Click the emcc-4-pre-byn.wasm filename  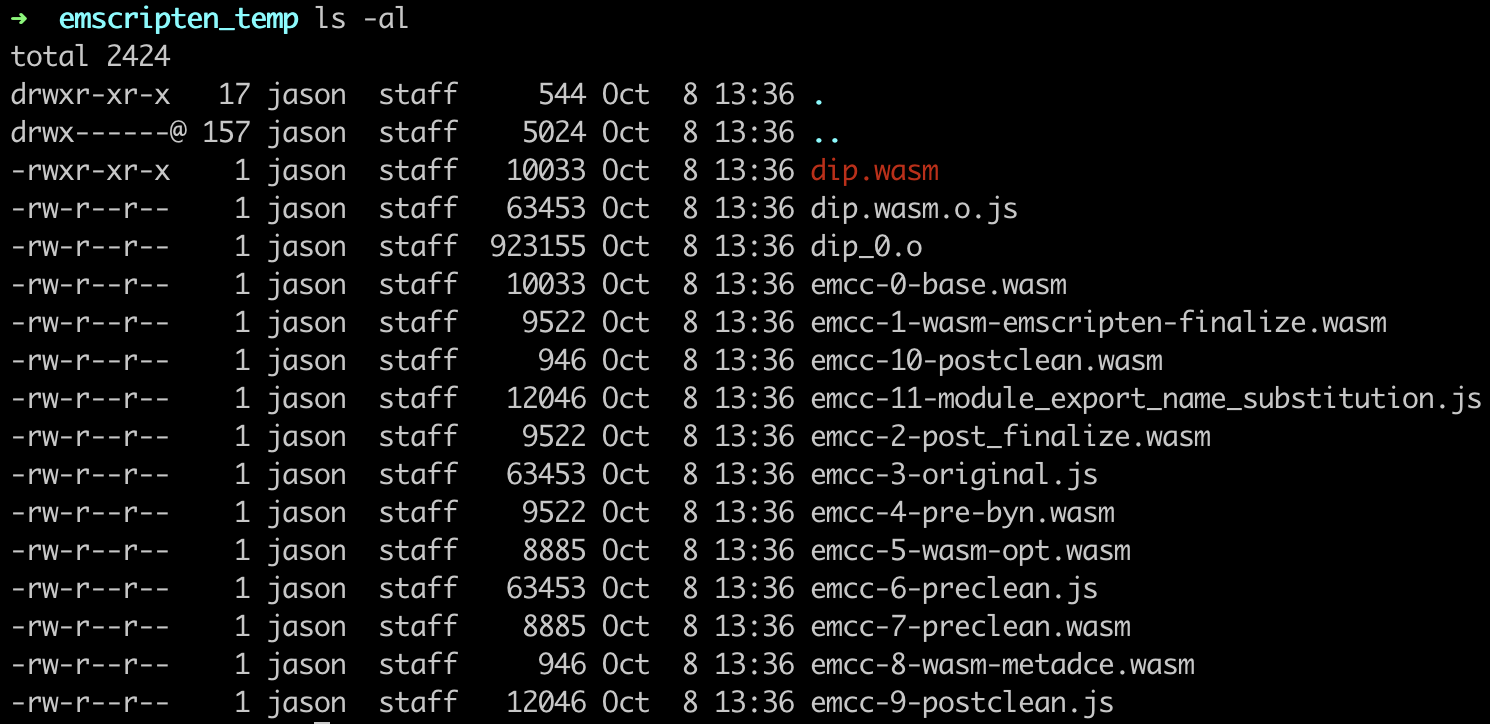coord(962,513)
